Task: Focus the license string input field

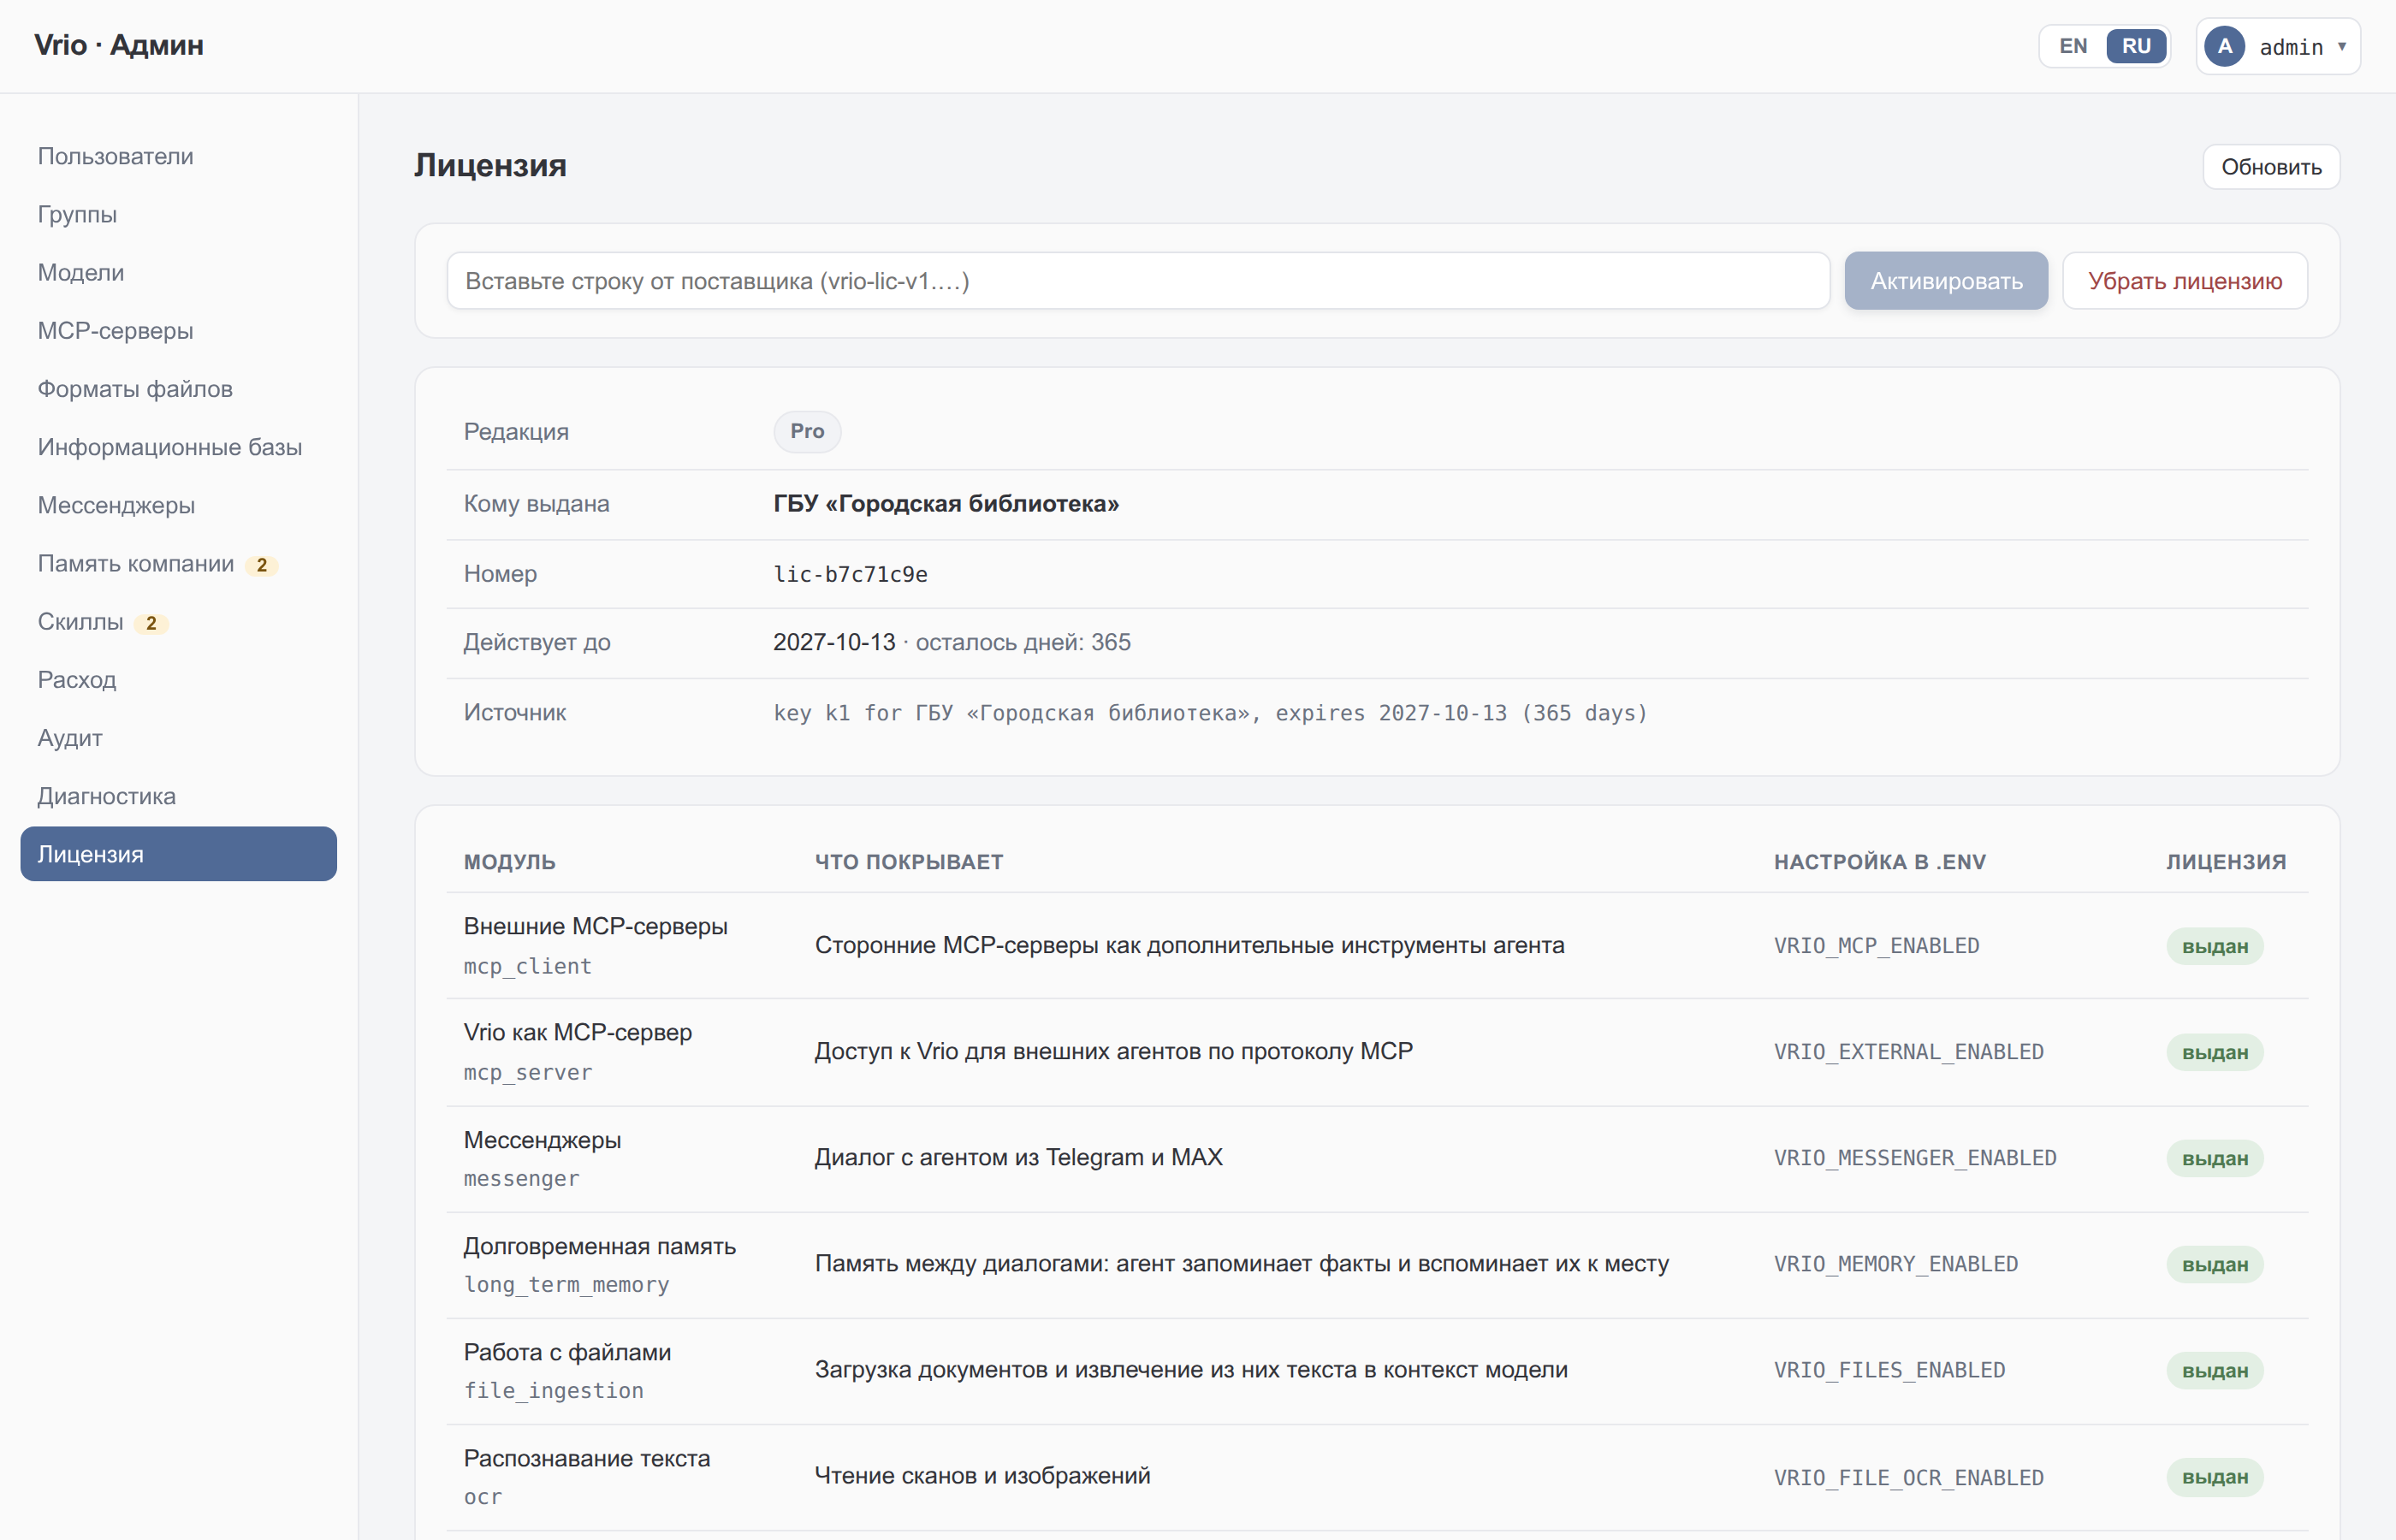Action: [1138, 281]
